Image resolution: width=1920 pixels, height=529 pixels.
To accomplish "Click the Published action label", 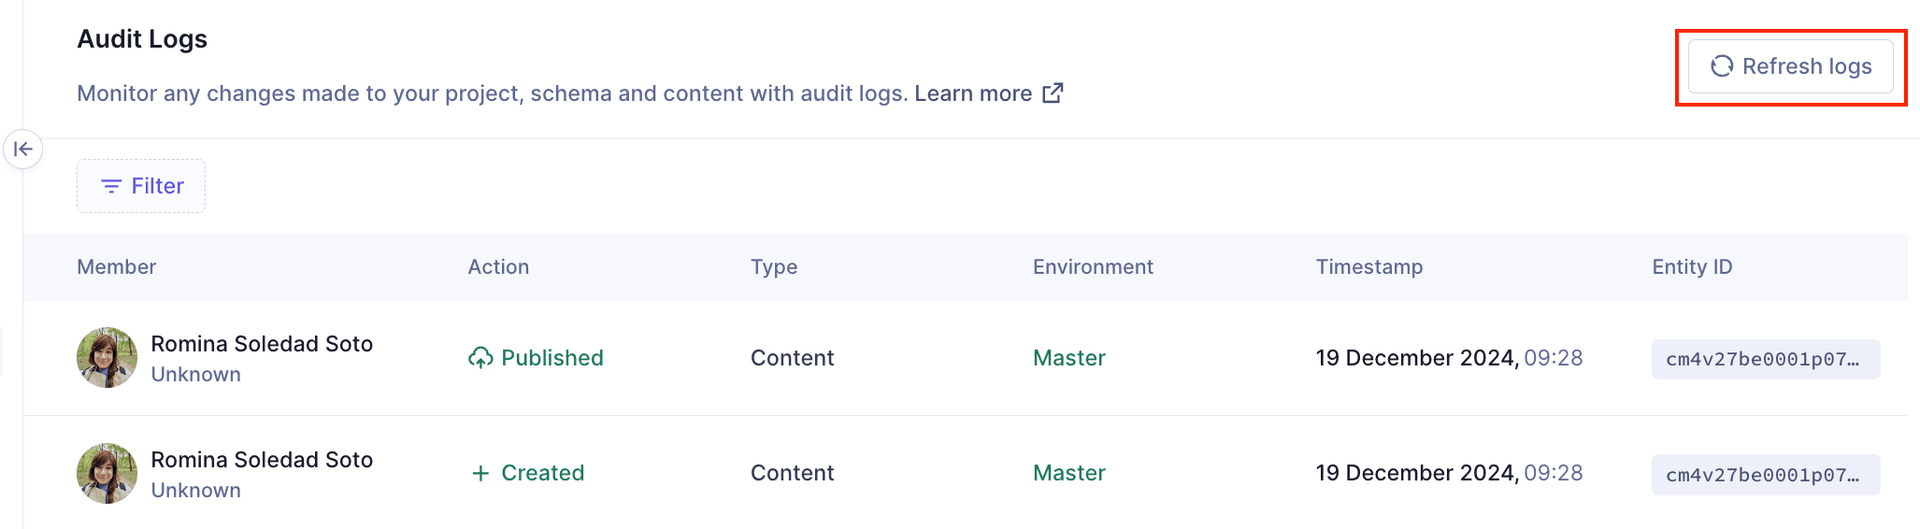I will coord(536,358).
